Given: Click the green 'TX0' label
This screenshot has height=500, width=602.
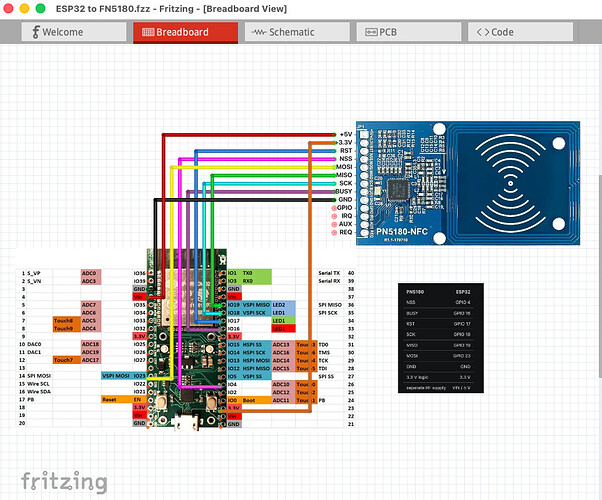Looking at the screenshot, I should tap(248, 273).
